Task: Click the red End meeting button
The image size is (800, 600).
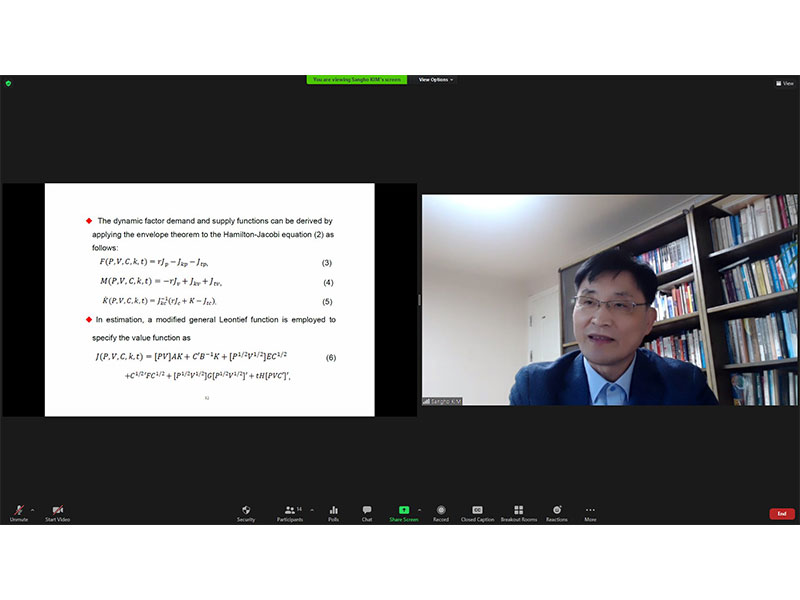Action: pos(782,513)
